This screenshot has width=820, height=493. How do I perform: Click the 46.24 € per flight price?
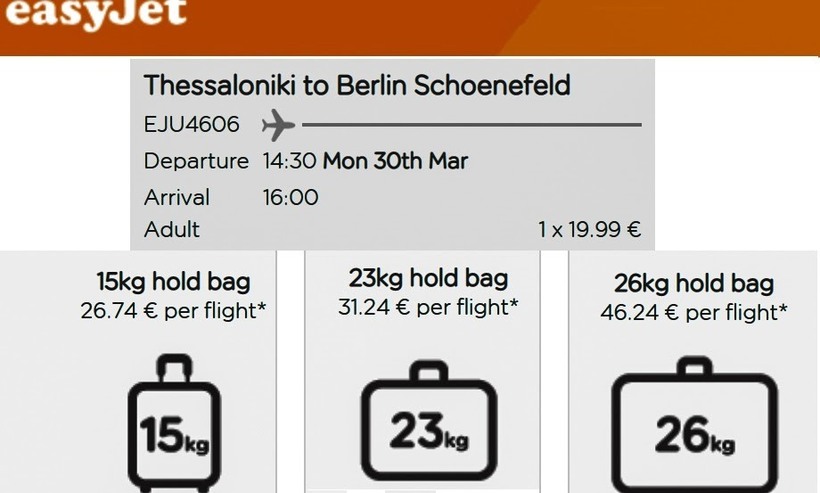(695, 312)
